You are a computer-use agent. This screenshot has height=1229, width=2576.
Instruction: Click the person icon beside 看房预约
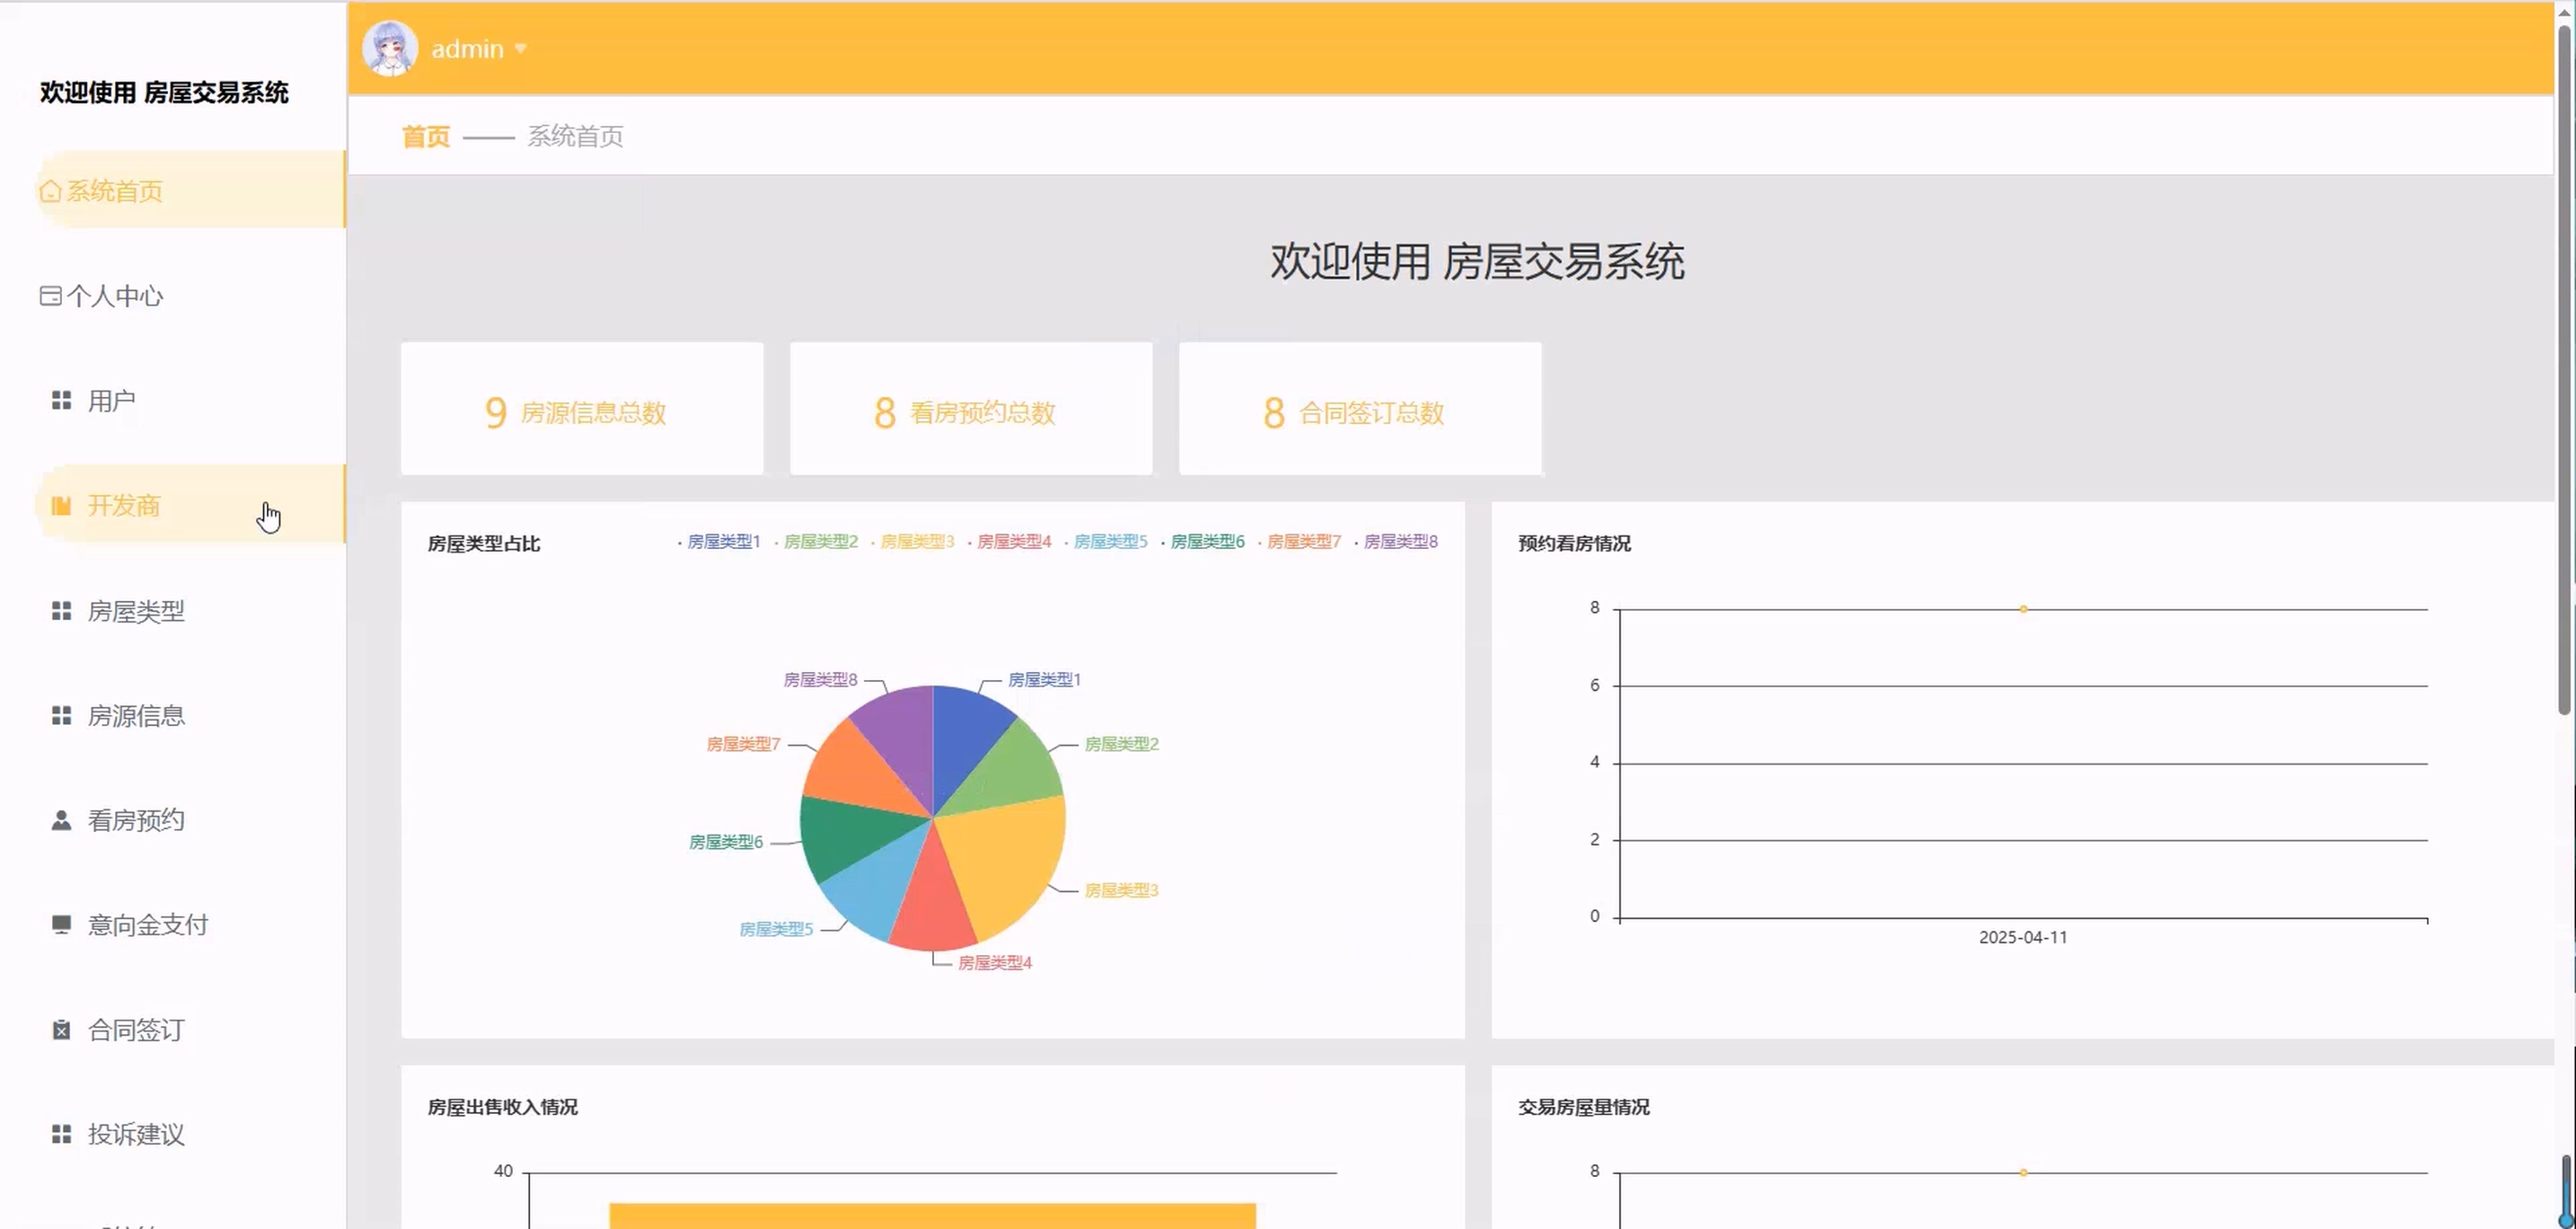click(x=61, y=821)
